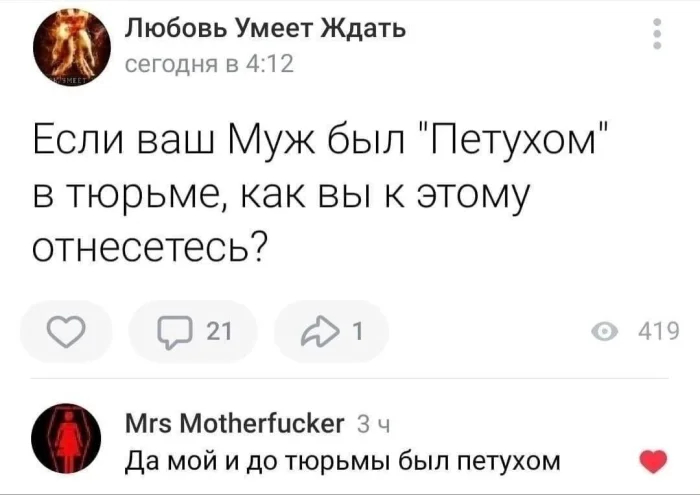The width and height of the screenshot is (700, 495).
Task: Click the post timestamp "сегодня в 4:12"
Action: coord(209,65)
